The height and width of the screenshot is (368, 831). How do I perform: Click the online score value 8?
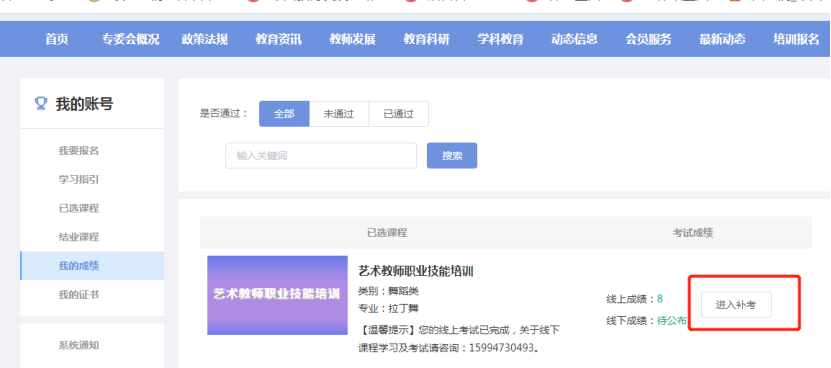point(660,299)
